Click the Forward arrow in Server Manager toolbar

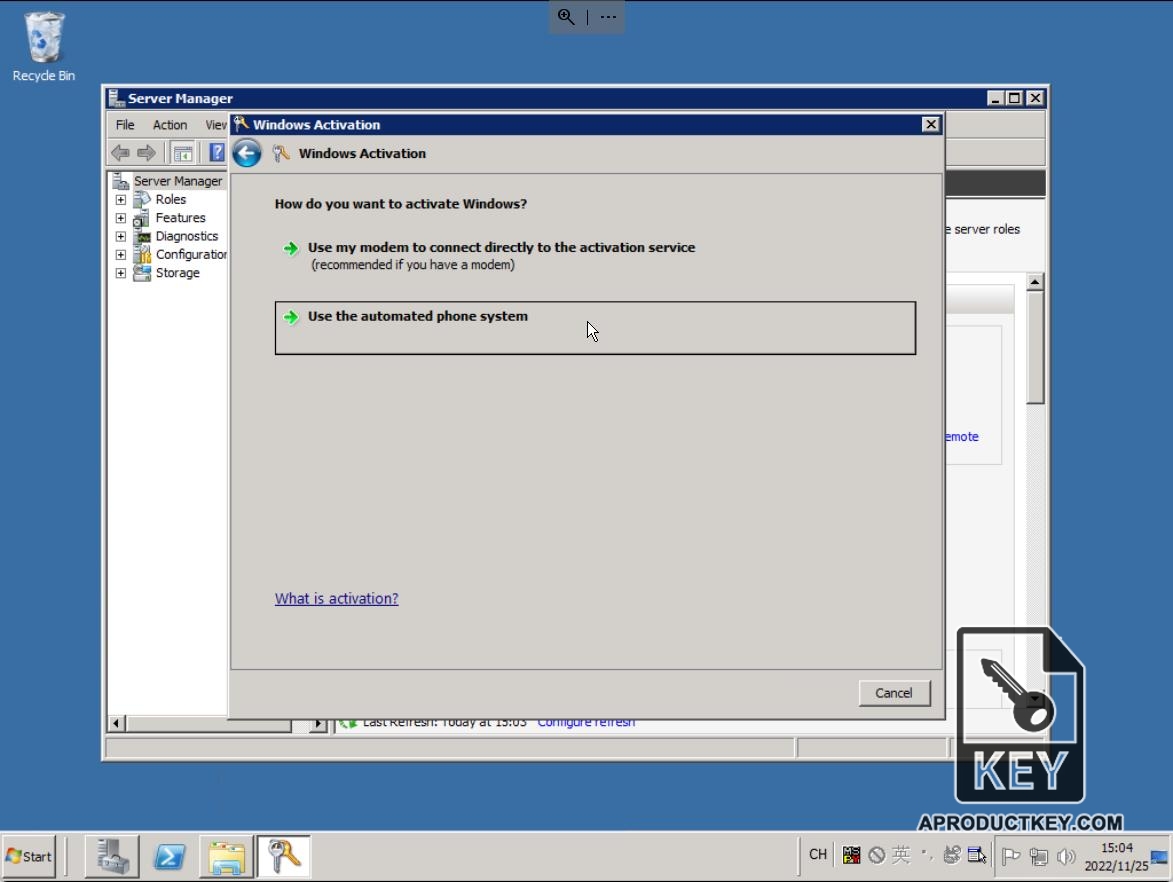(147, 153)
